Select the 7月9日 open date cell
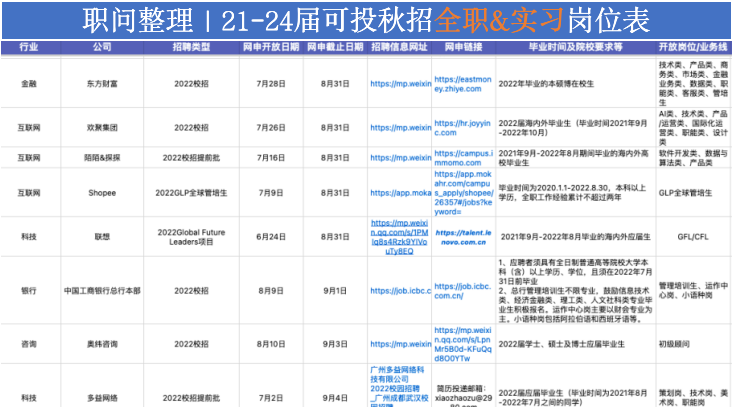The width and height of the screenshot is (733, 407). 271,193
